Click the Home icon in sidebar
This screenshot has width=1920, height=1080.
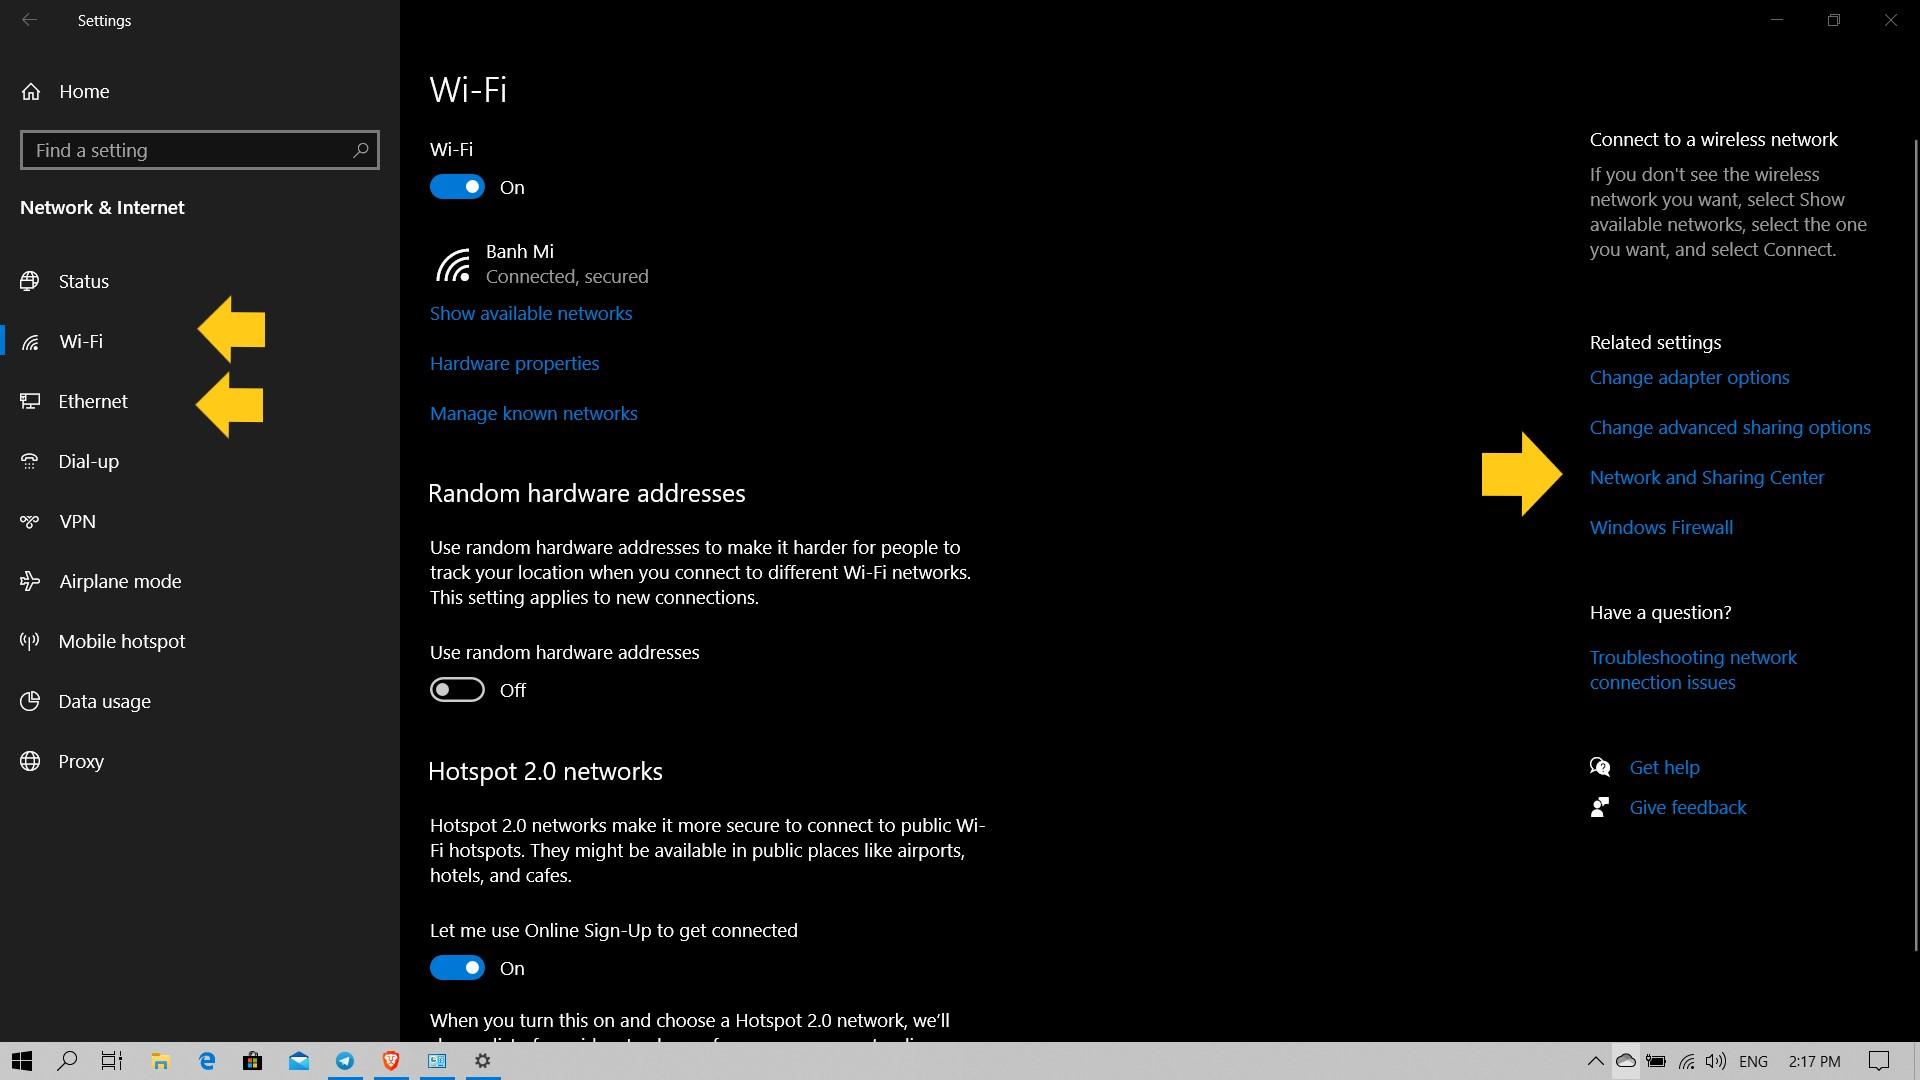coord(31,92)
